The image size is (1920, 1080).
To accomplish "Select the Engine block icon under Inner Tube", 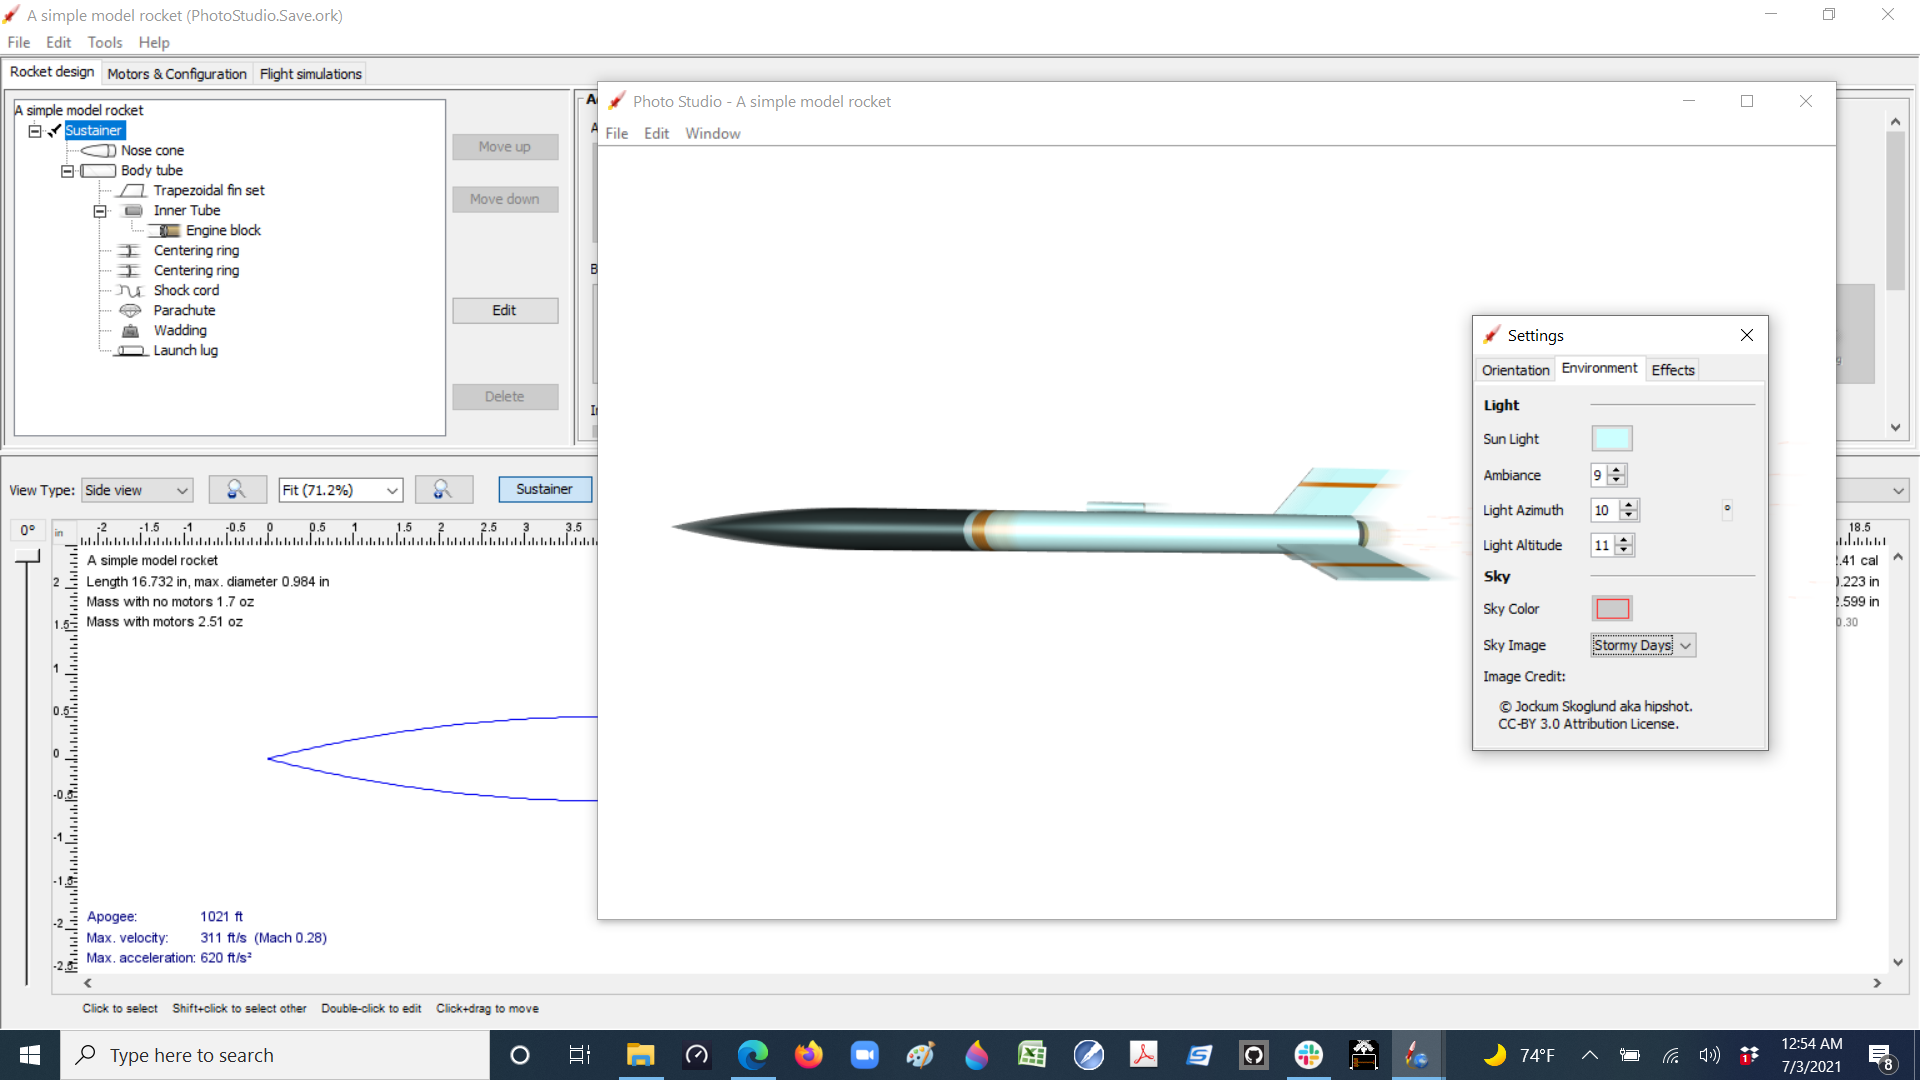I will click(x=164, y=230).
